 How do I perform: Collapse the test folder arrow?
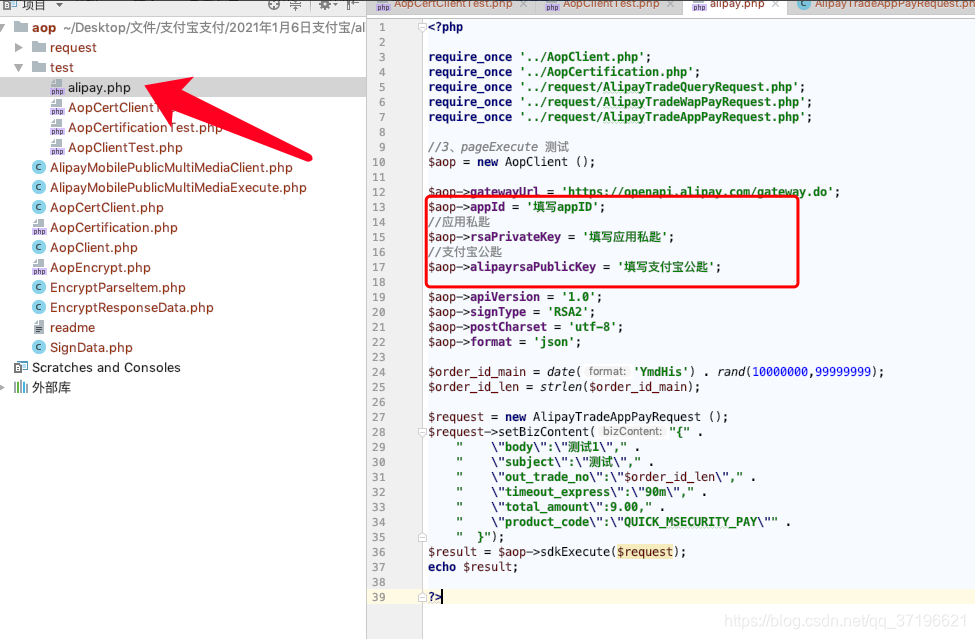click(x=19, y=67)
